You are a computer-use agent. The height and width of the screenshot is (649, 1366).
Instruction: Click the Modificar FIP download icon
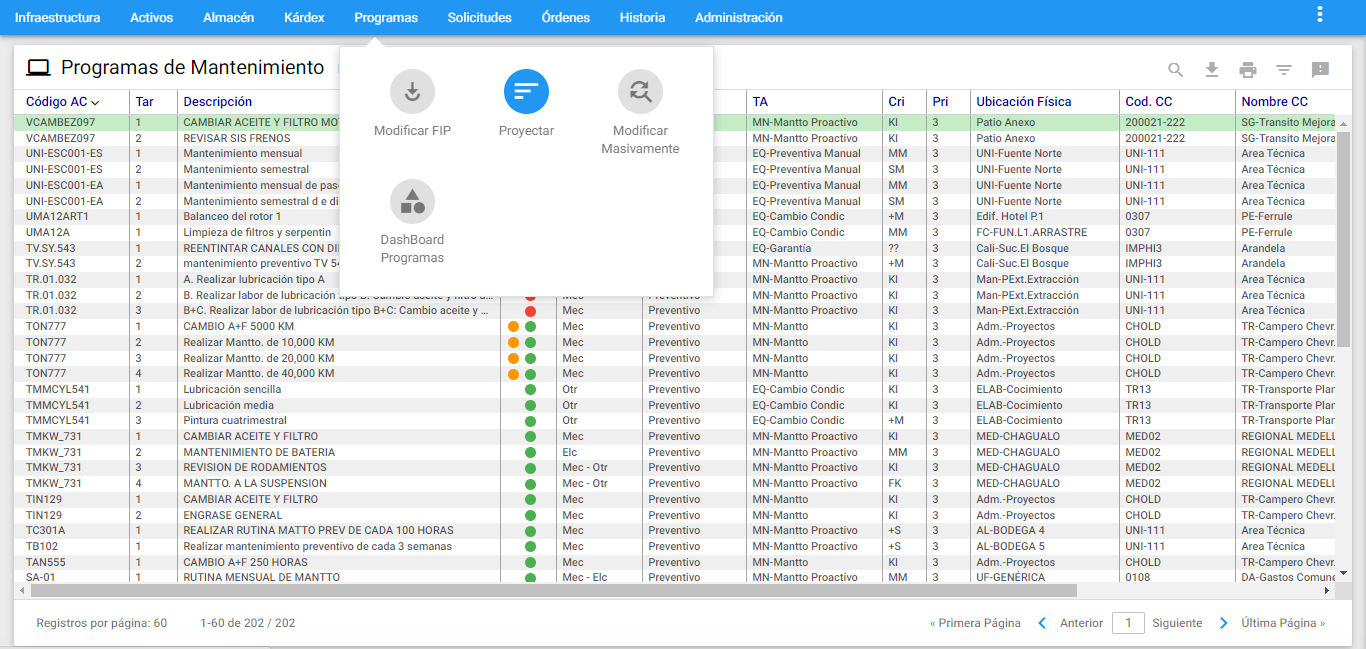click(412, 92)
